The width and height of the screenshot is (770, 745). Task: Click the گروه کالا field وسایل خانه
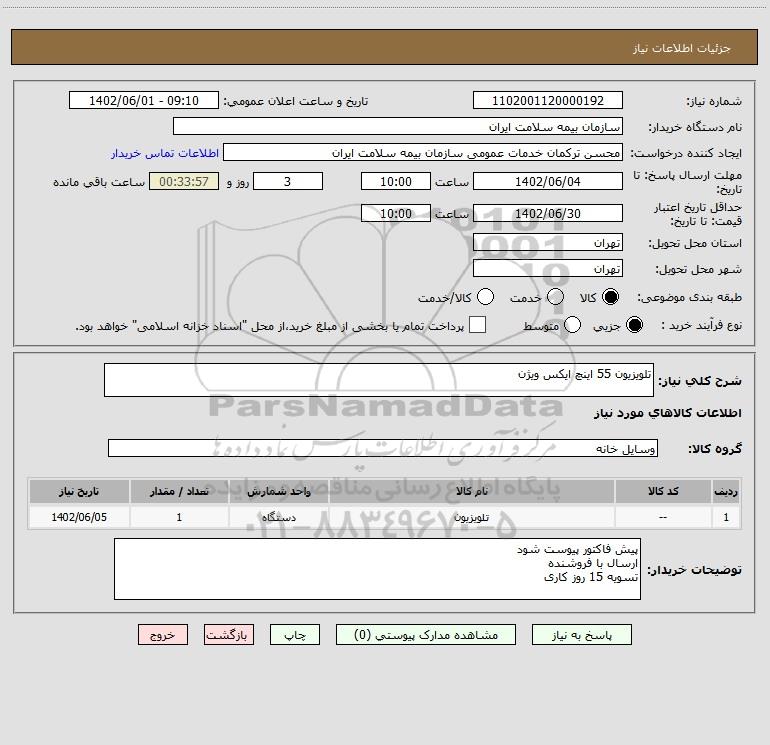pos(383,448)
